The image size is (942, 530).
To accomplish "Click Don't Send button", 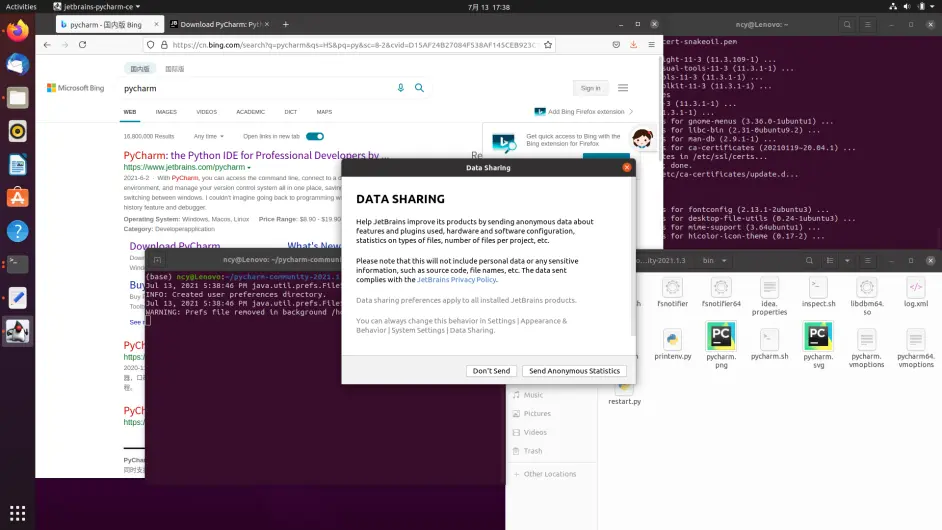I will pos(491,371).
